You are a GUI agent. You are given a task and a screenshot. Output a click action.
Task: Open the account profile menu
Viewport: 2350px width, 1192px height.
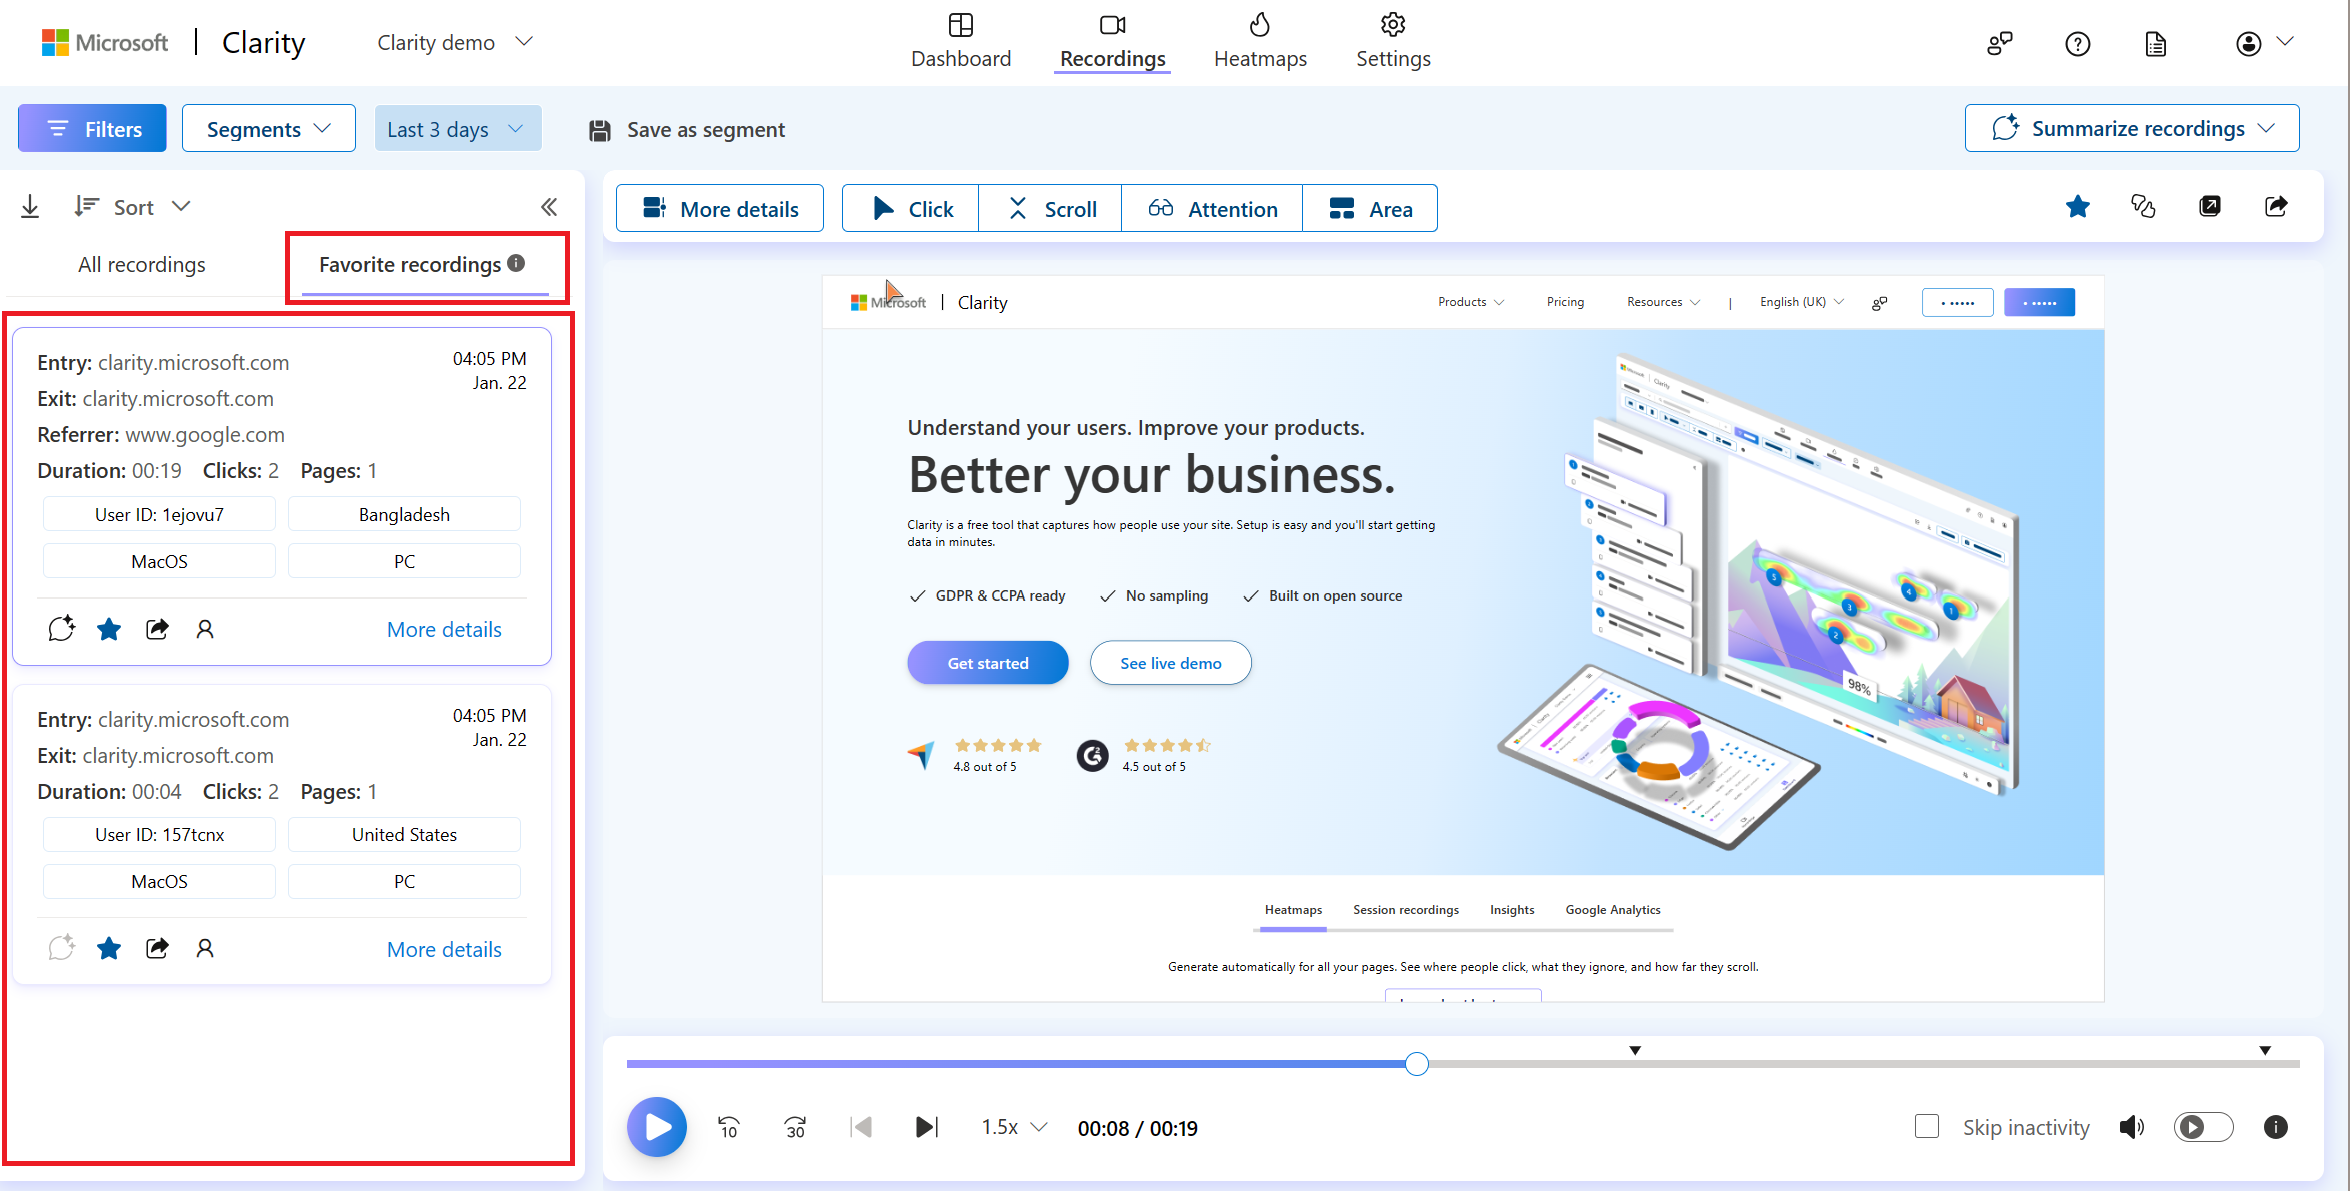(2264, 43)
